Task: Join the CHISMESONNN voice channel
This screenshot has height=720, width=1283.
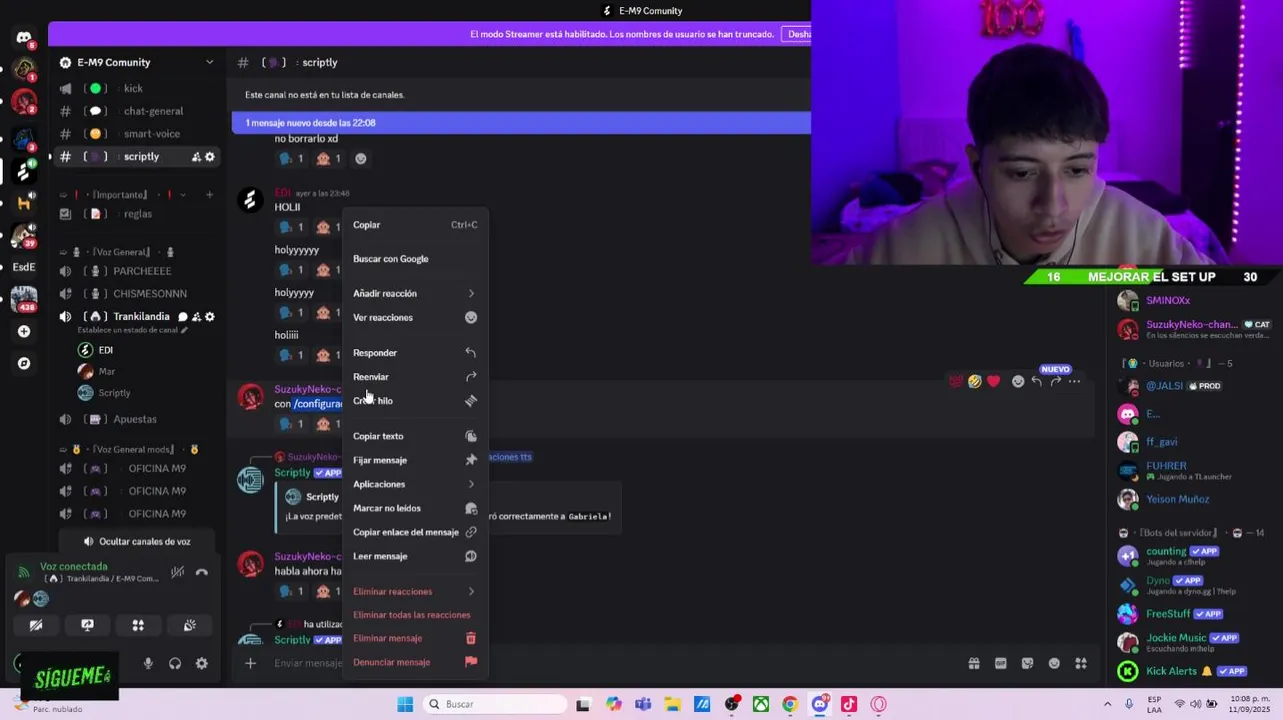Action: point(137,294)
